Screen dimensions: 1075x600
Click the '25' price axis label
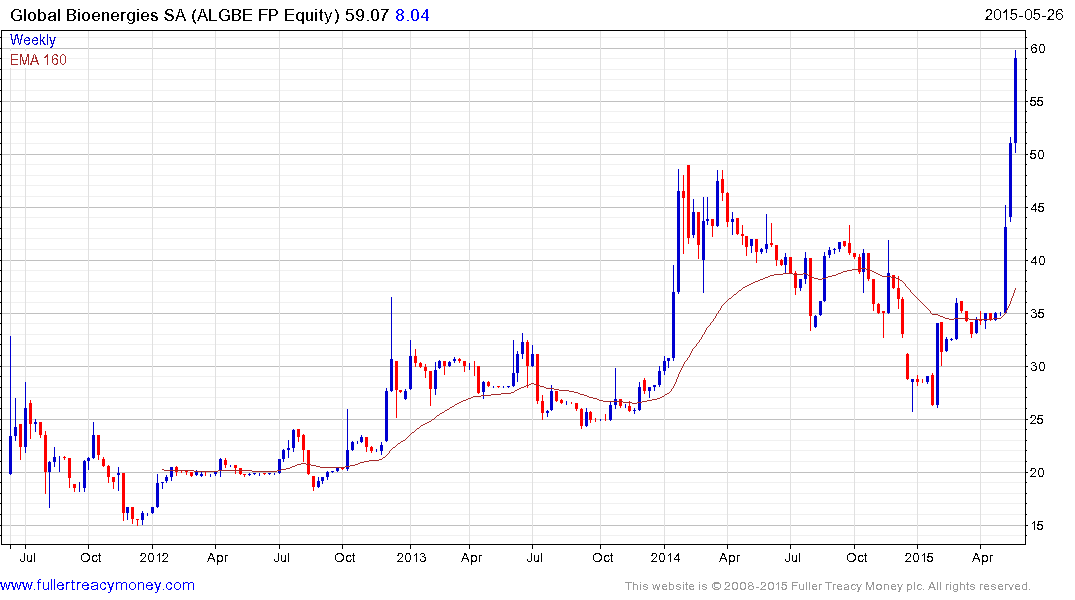coord(1037,420)
